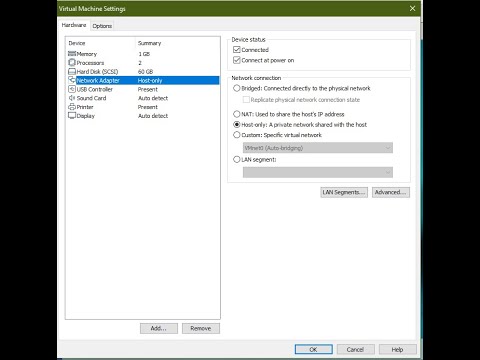480x360 pixels.
Task: Confirm settings with OK
Action: click(313, 349)
